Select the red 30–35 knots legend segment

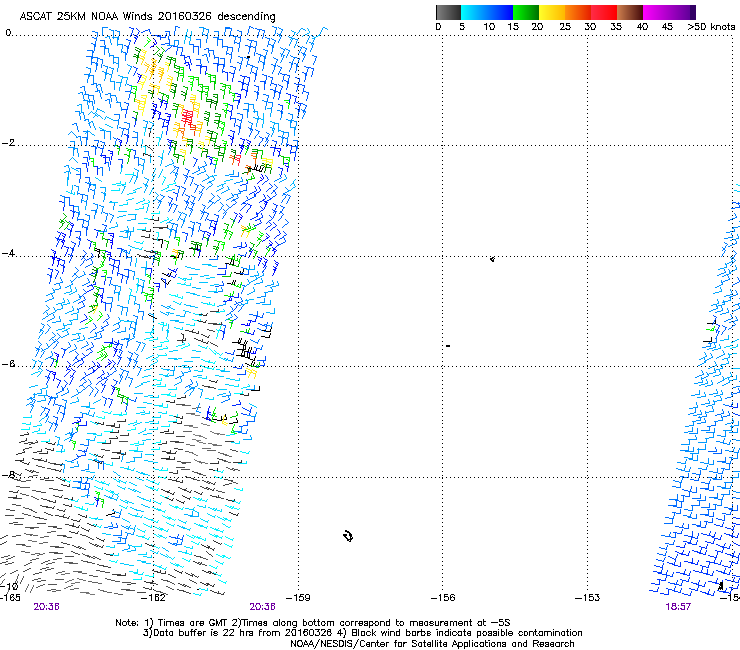click(x=604, y=12)
